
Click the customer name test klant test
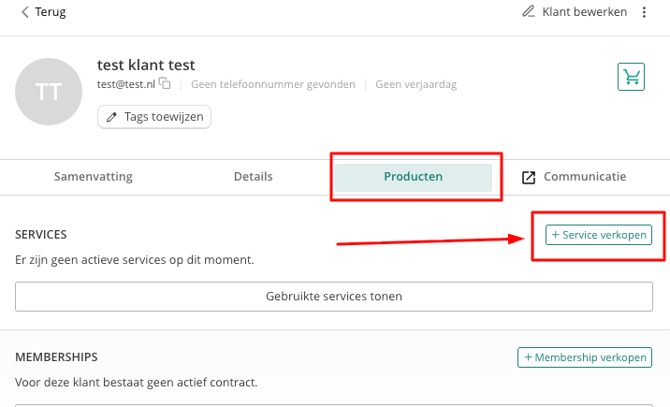pos(146,65)
